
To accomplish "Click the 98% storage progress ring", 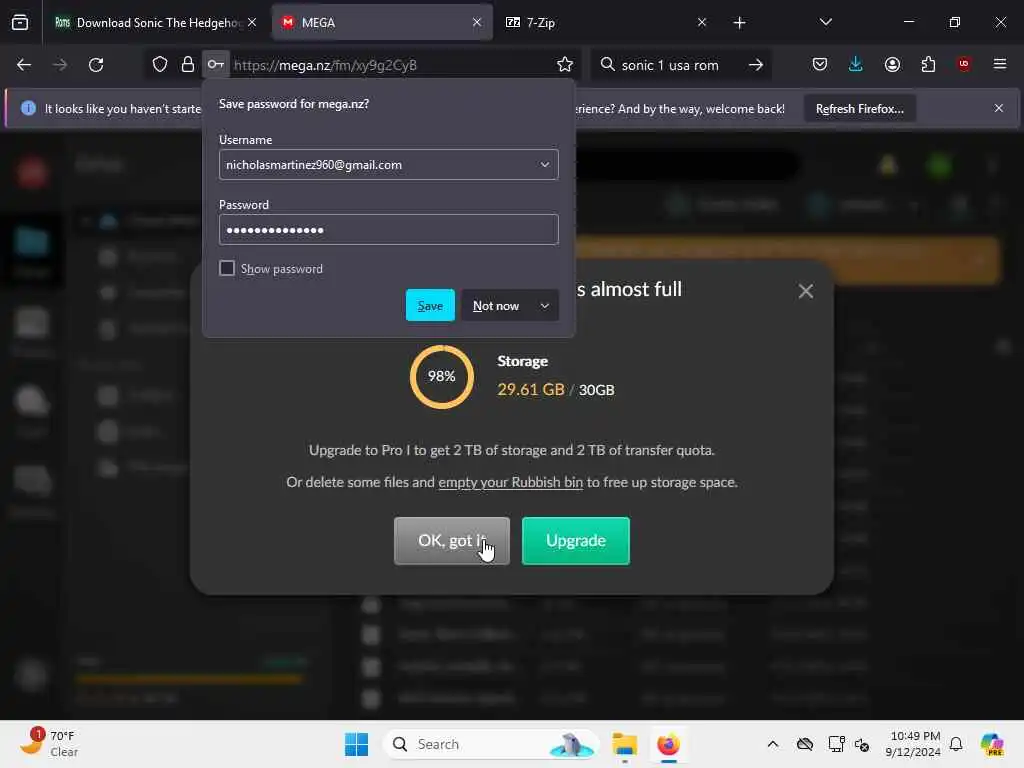I will point(441,376).
